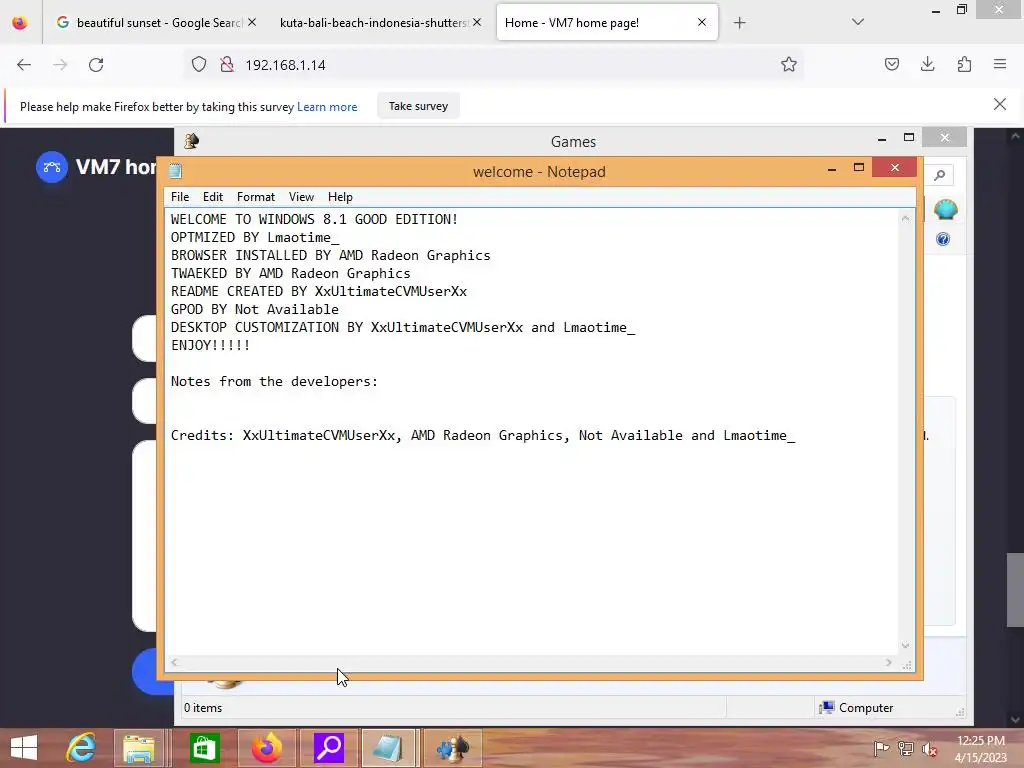The height and width of the screenshot is (768, 1024).
Task: Open the Save to Pocket icon
Action: (x=892, y=64)
